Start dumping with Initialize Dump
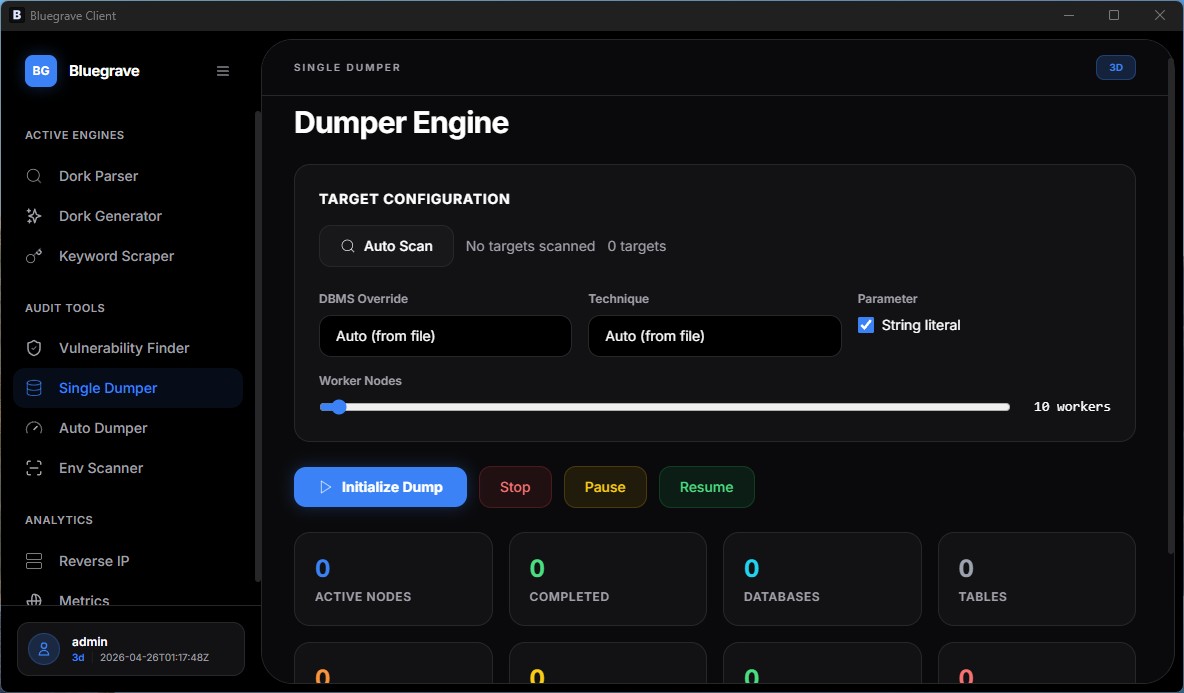1184x693 pixels. (x=380, y=487)
